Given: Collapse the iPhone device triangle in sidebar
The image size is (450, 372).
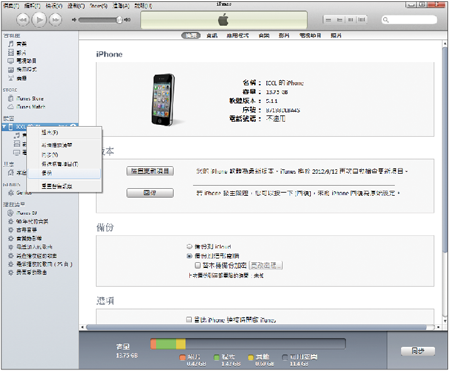Looking at the screenshot, I should tap(4, 127).
